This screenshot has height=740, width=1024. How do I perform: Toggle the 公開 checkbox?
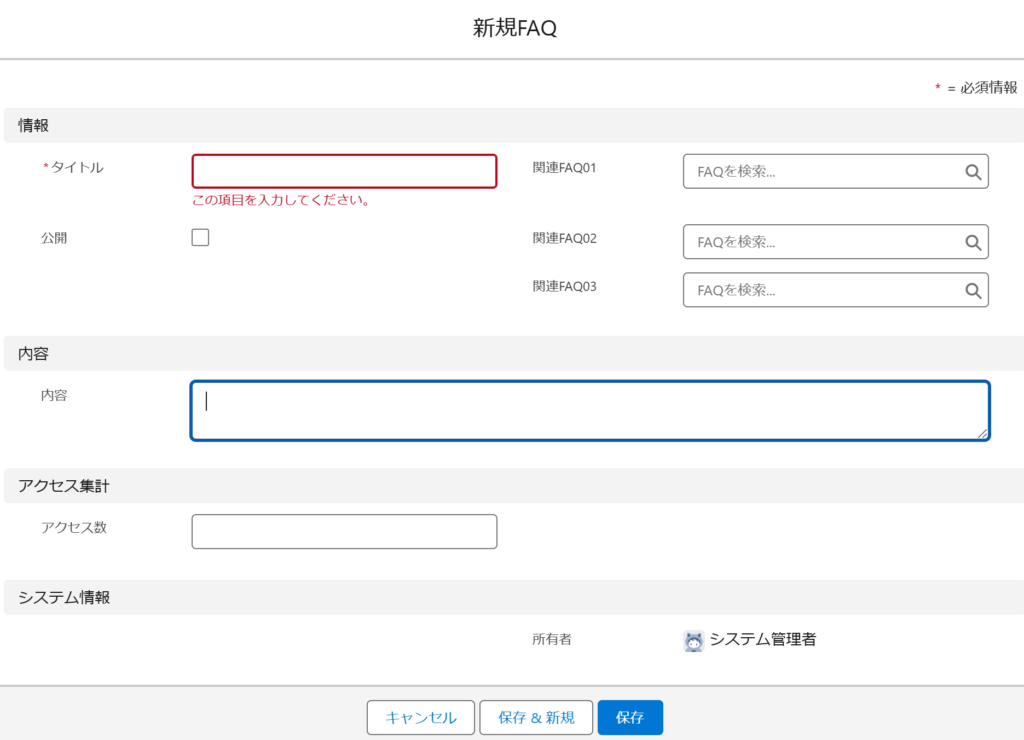(x=200, y=238)
